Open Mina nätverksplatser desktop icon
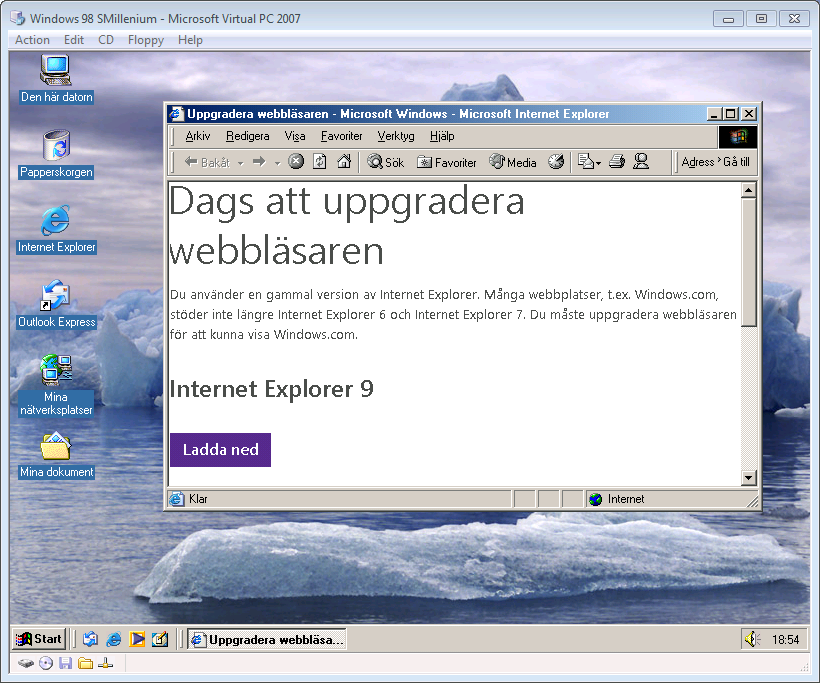820x683 pixels. (56, 385)
